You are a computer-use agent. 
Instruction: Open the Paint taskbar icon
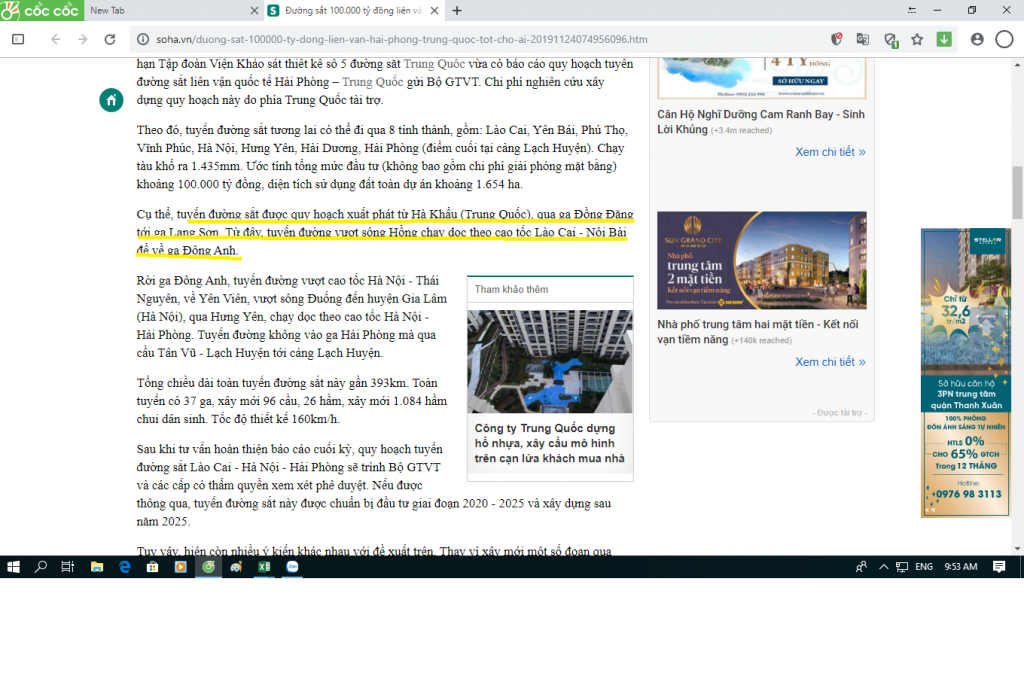pos(236,567)
